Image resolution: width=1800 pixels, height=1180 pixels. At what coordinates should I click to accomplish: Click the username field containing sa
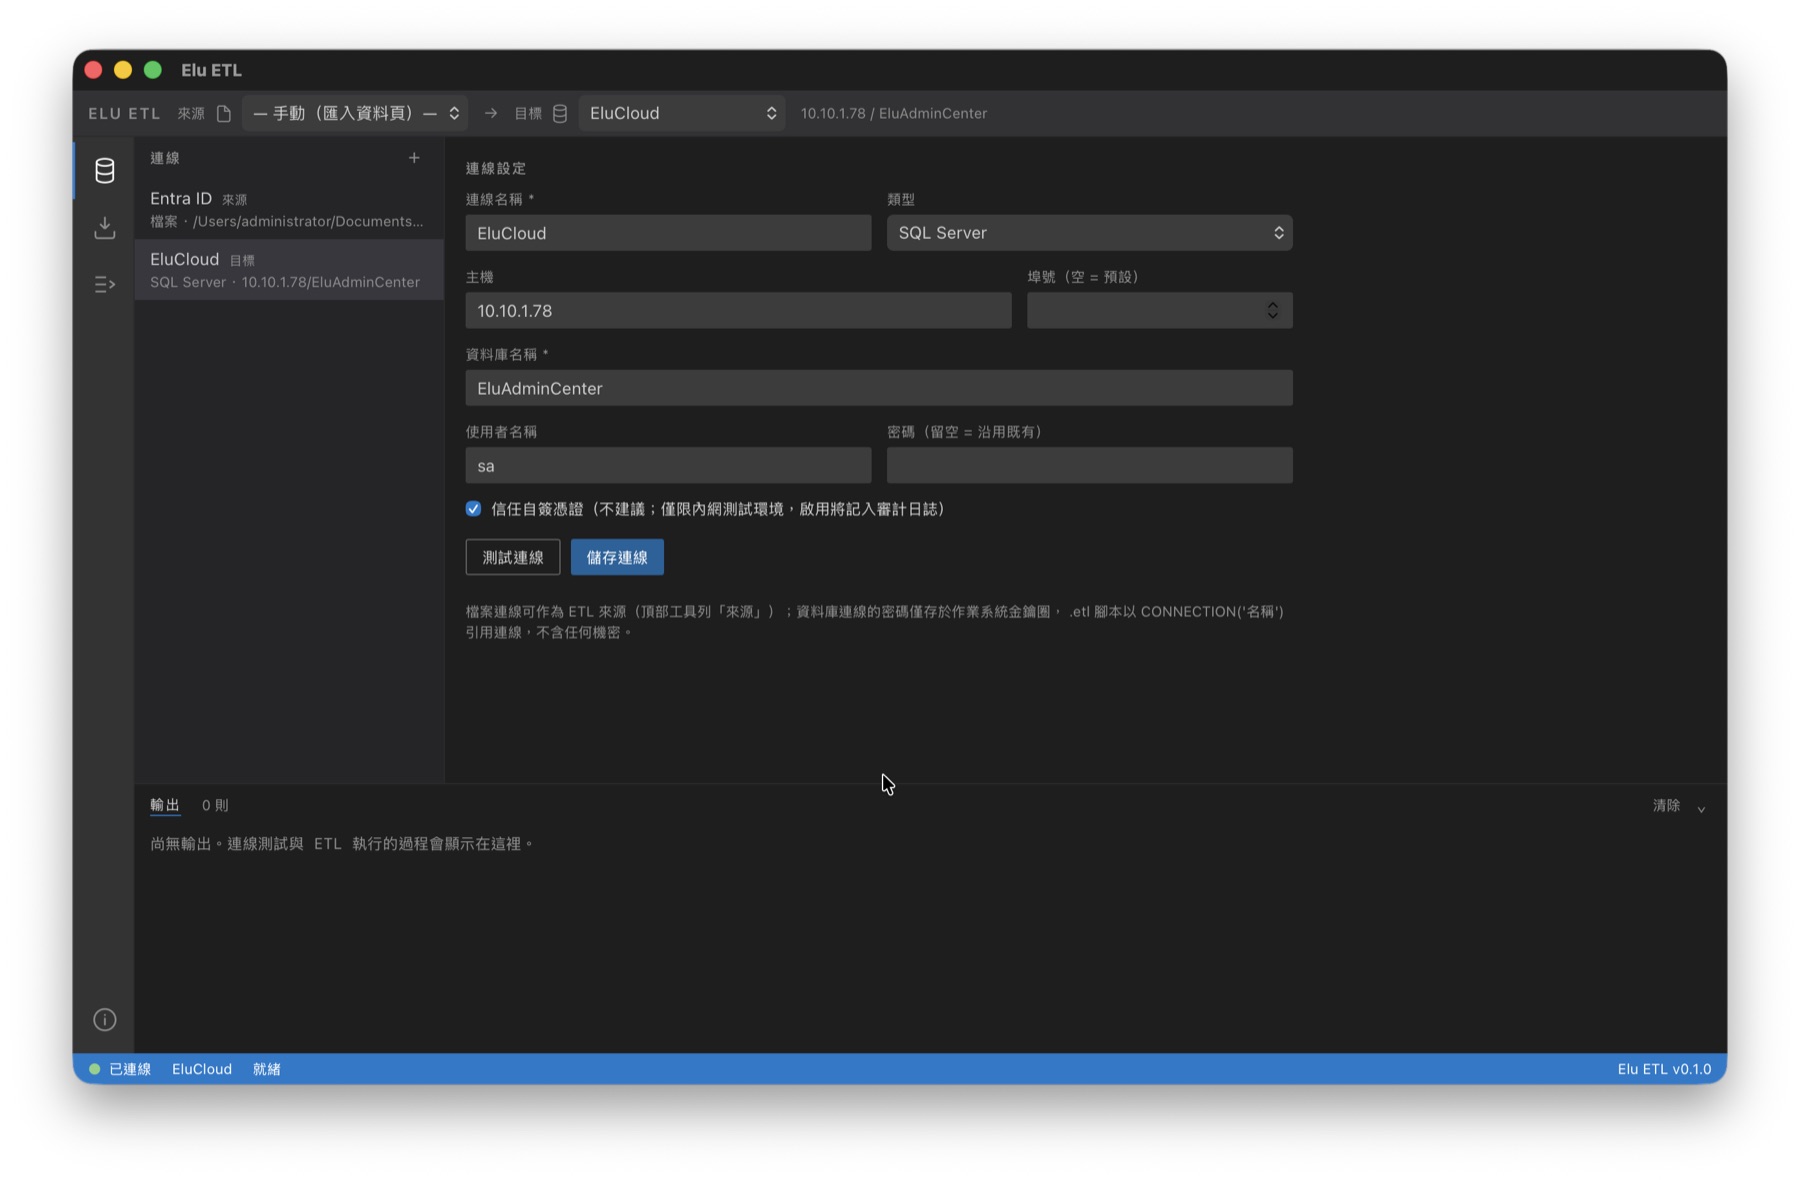pos(668,466)
